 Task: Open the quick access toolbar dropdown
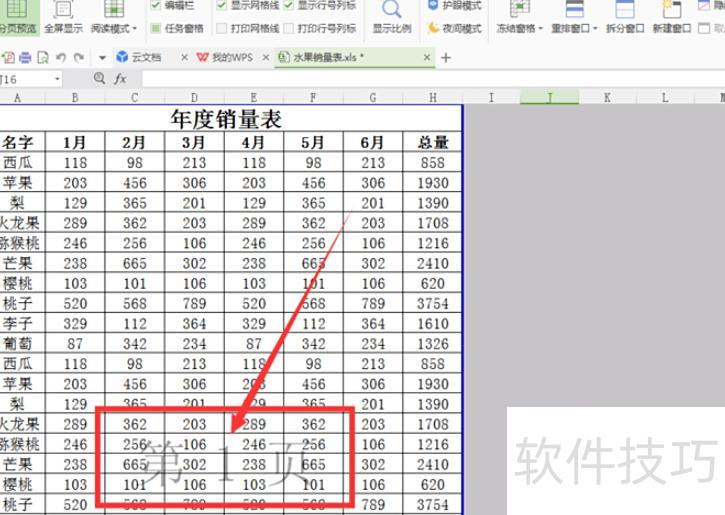102,58
